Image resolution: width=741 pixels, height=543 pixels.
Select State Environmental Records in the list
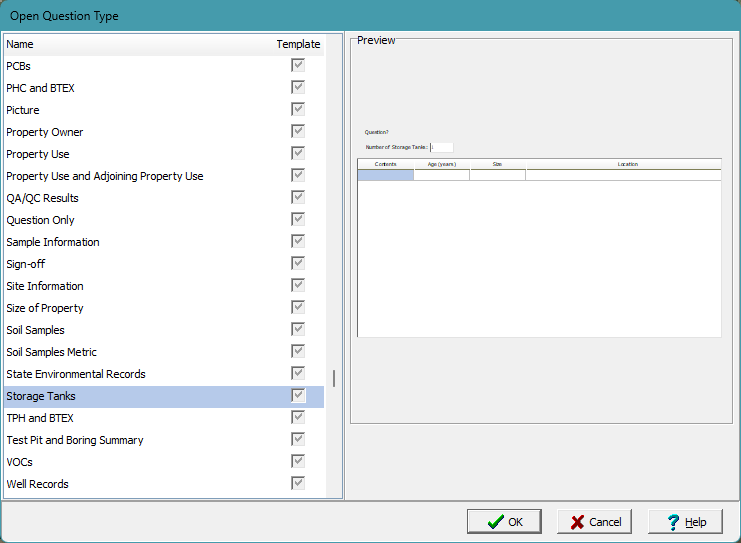point(76,374)
